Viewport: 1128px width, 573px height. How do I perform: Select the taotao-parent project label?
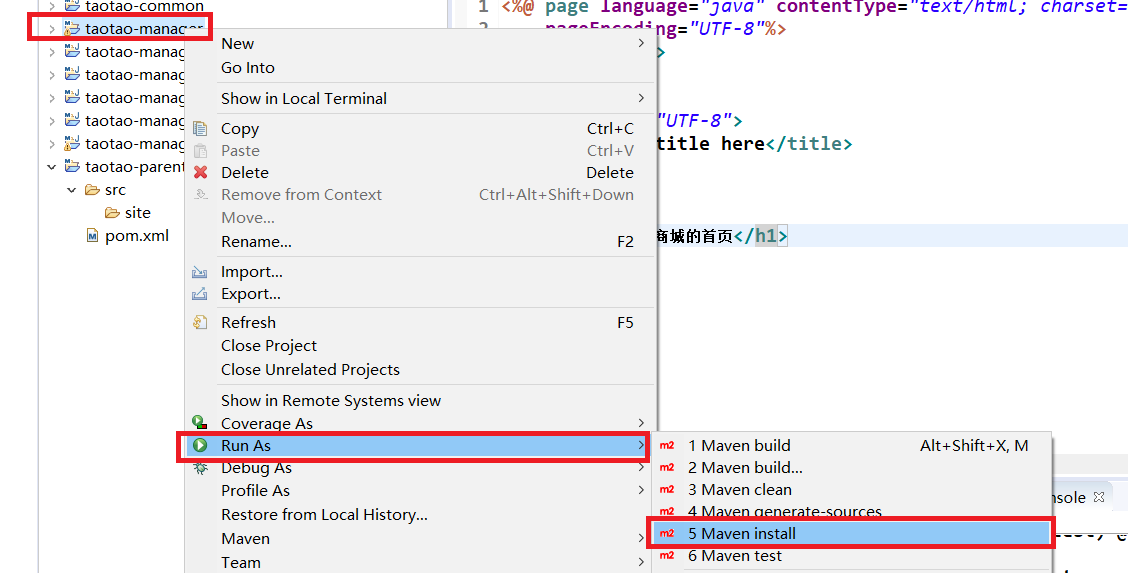coord(135,167)
